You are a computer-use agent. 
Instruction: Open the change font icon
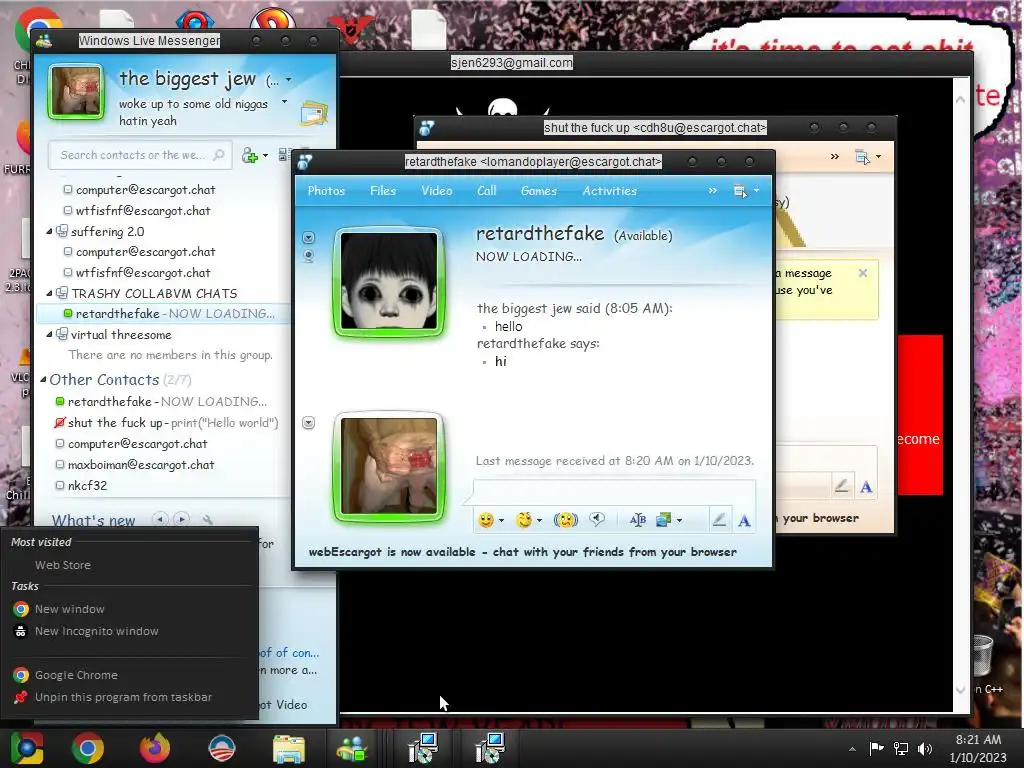point(637,520)
